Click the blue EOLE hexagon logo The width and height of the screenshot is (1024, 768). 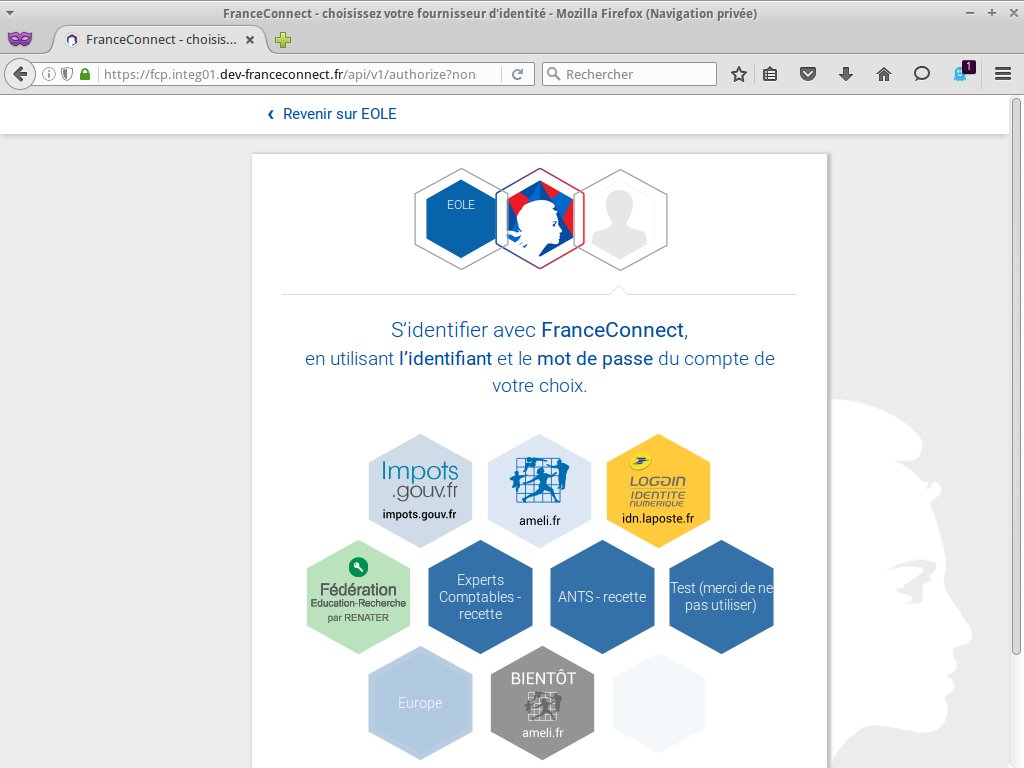pos(460,219)
